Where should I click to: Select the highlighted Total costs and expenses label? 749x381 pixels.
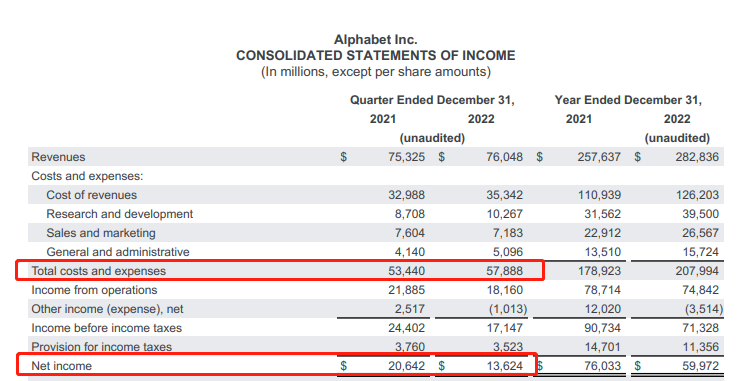coord(98,271)
